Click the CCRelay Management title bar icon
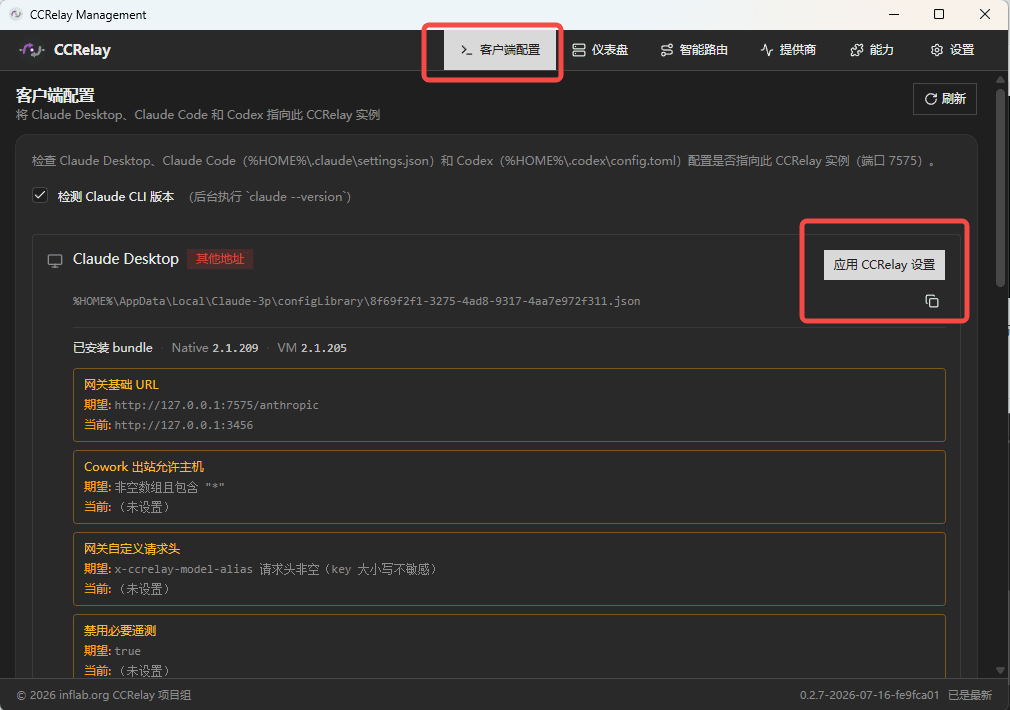Image resolution: width=1010 pixels, height=710 pixels. [15, 14]
